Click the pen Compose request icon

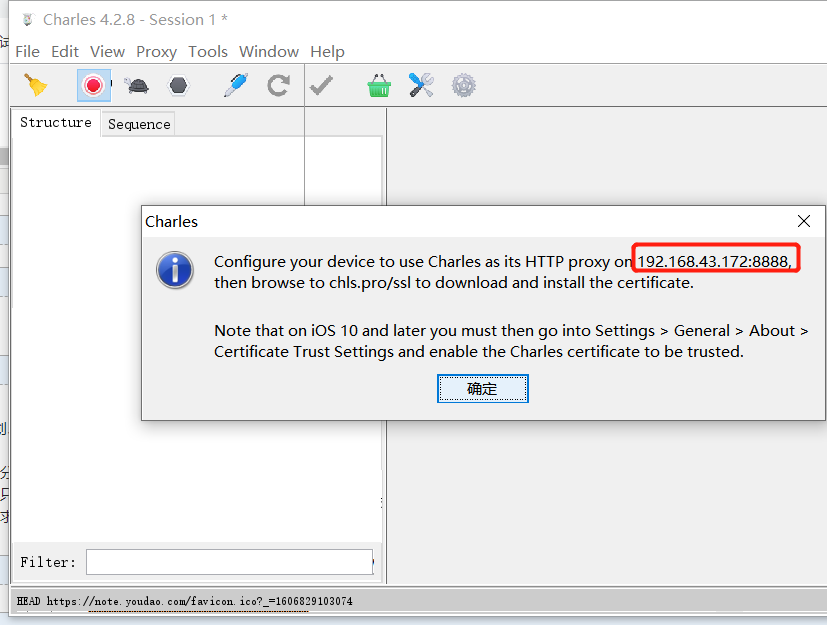coord(236,85)
